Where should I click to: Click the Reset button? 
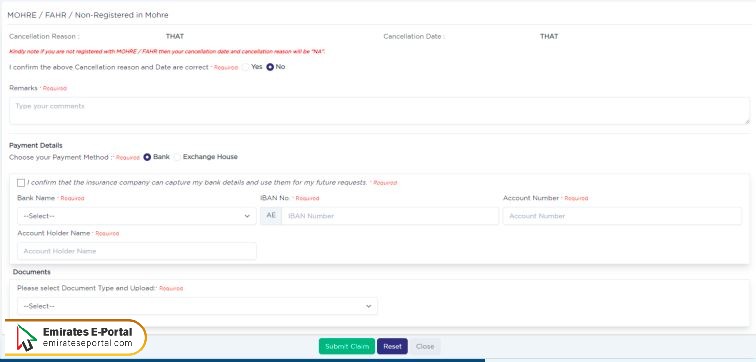(392, 346)
